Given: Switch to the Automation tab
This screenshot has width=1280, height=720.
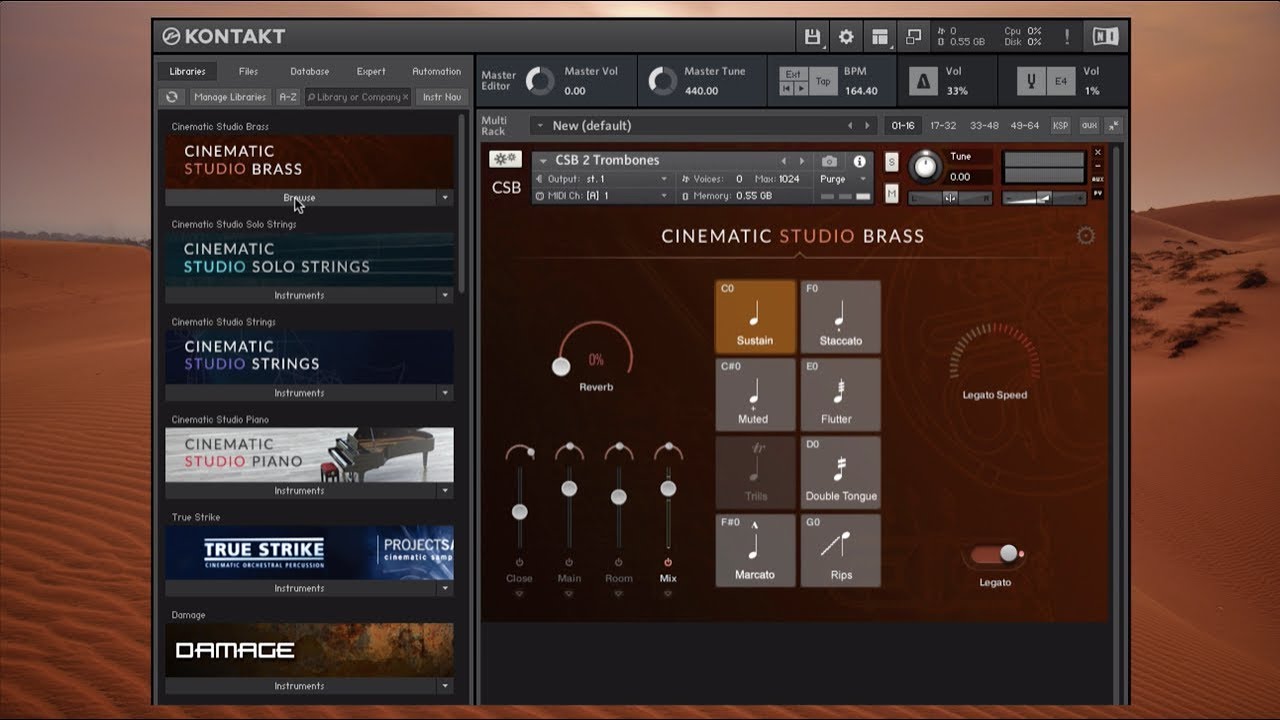Looking at the screenshot, I should (436, 71).
